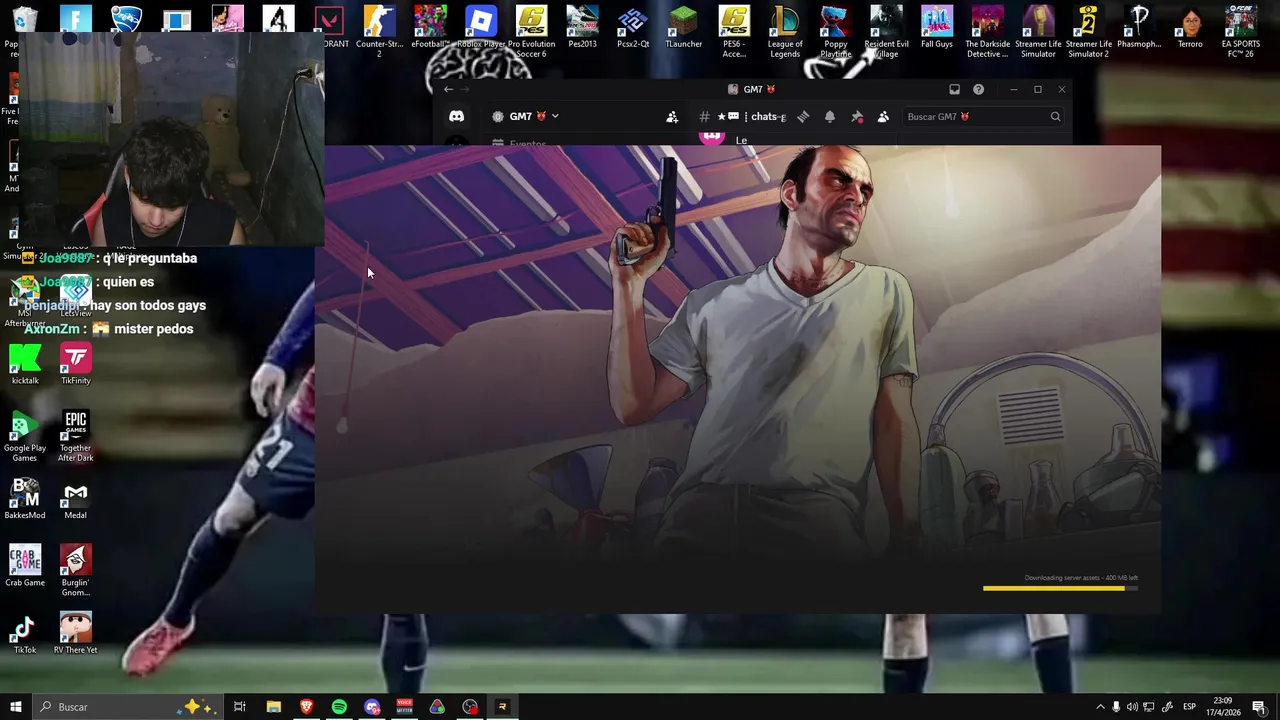The image size is (1280, 720).
Task: Open the Streamer Life Simulator 2 icon
Action: point(1088,30)
